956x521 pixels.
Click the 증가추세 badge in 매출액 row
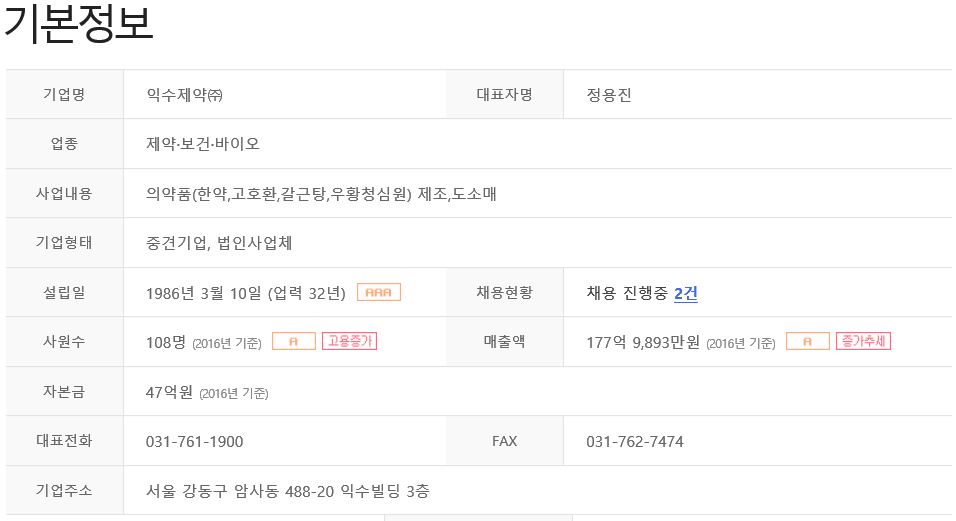click(x=863, y=341)
